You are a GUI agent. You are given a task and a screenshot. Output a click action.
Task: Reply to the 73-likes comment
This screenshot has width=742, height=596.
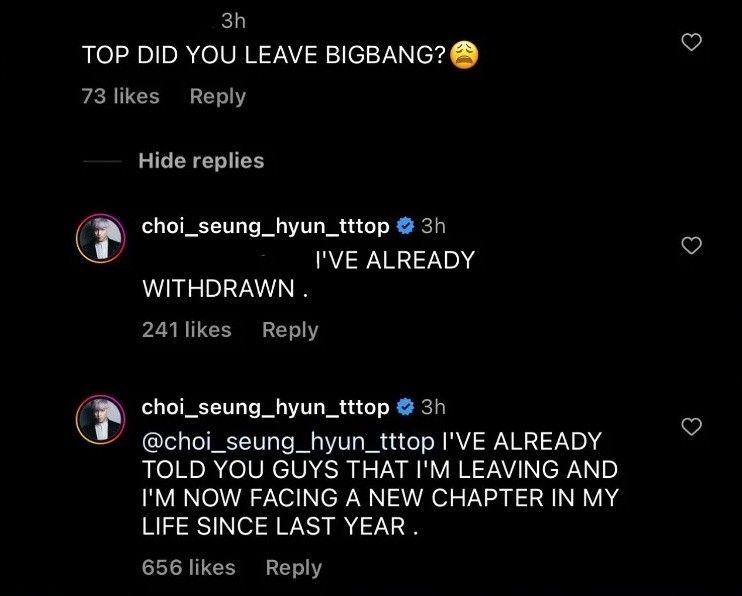pyautogui.click(x=217, y=96)
